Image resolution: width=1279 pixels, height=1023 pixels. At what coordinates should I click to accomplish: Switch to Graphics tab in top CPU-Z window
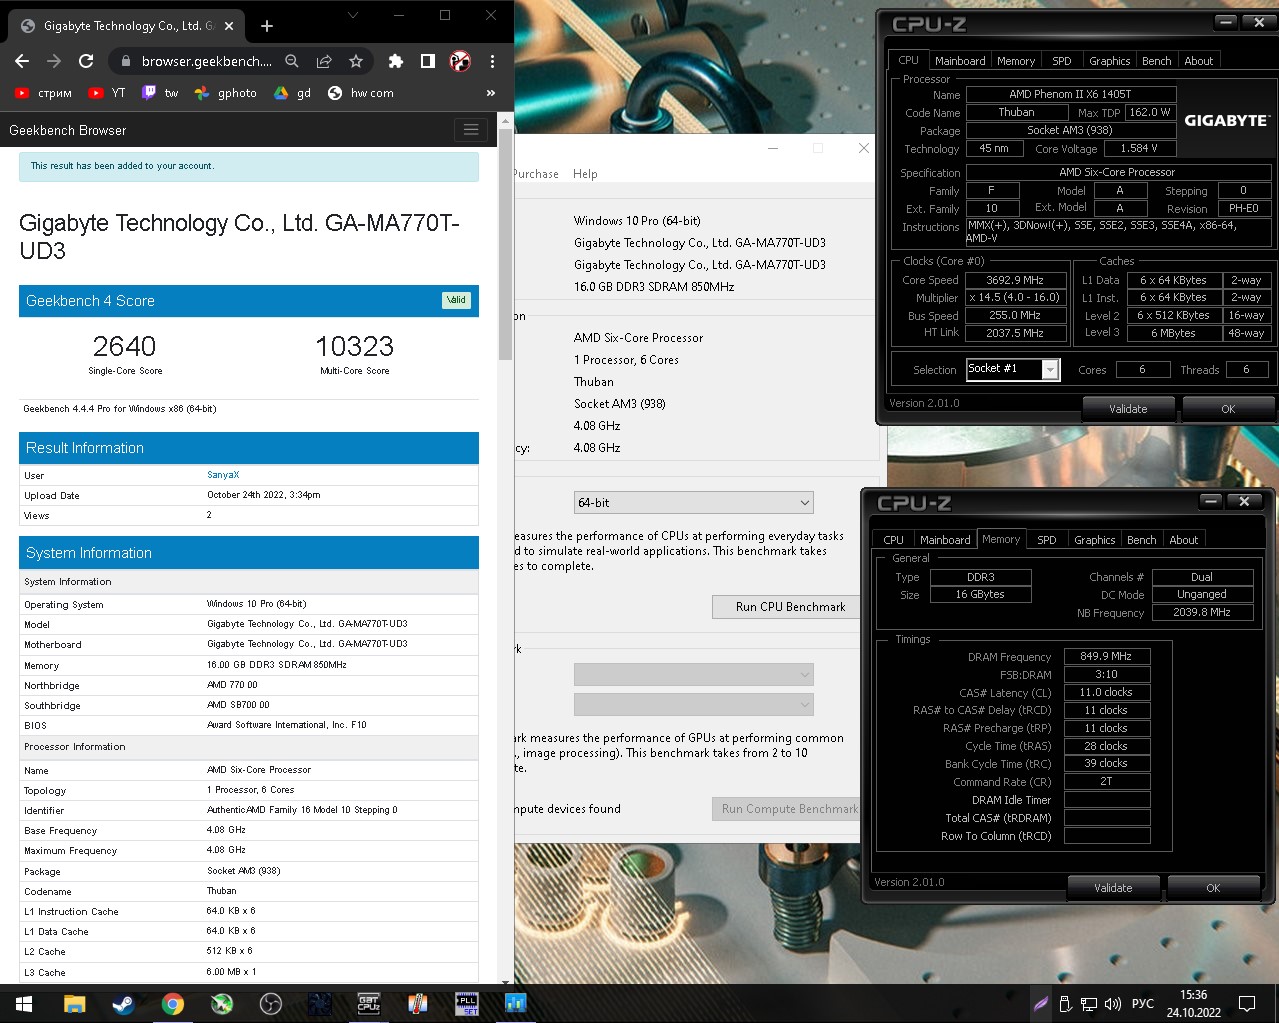1110,61
